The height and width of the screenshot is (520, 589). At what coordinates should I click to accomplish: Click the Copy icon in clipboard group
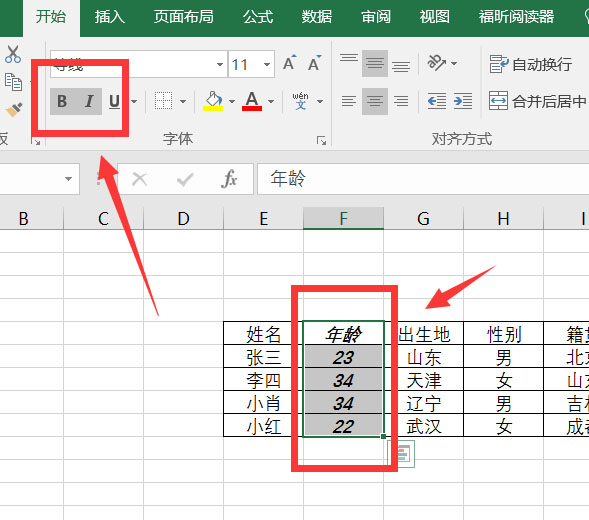(x=14, y=82)
